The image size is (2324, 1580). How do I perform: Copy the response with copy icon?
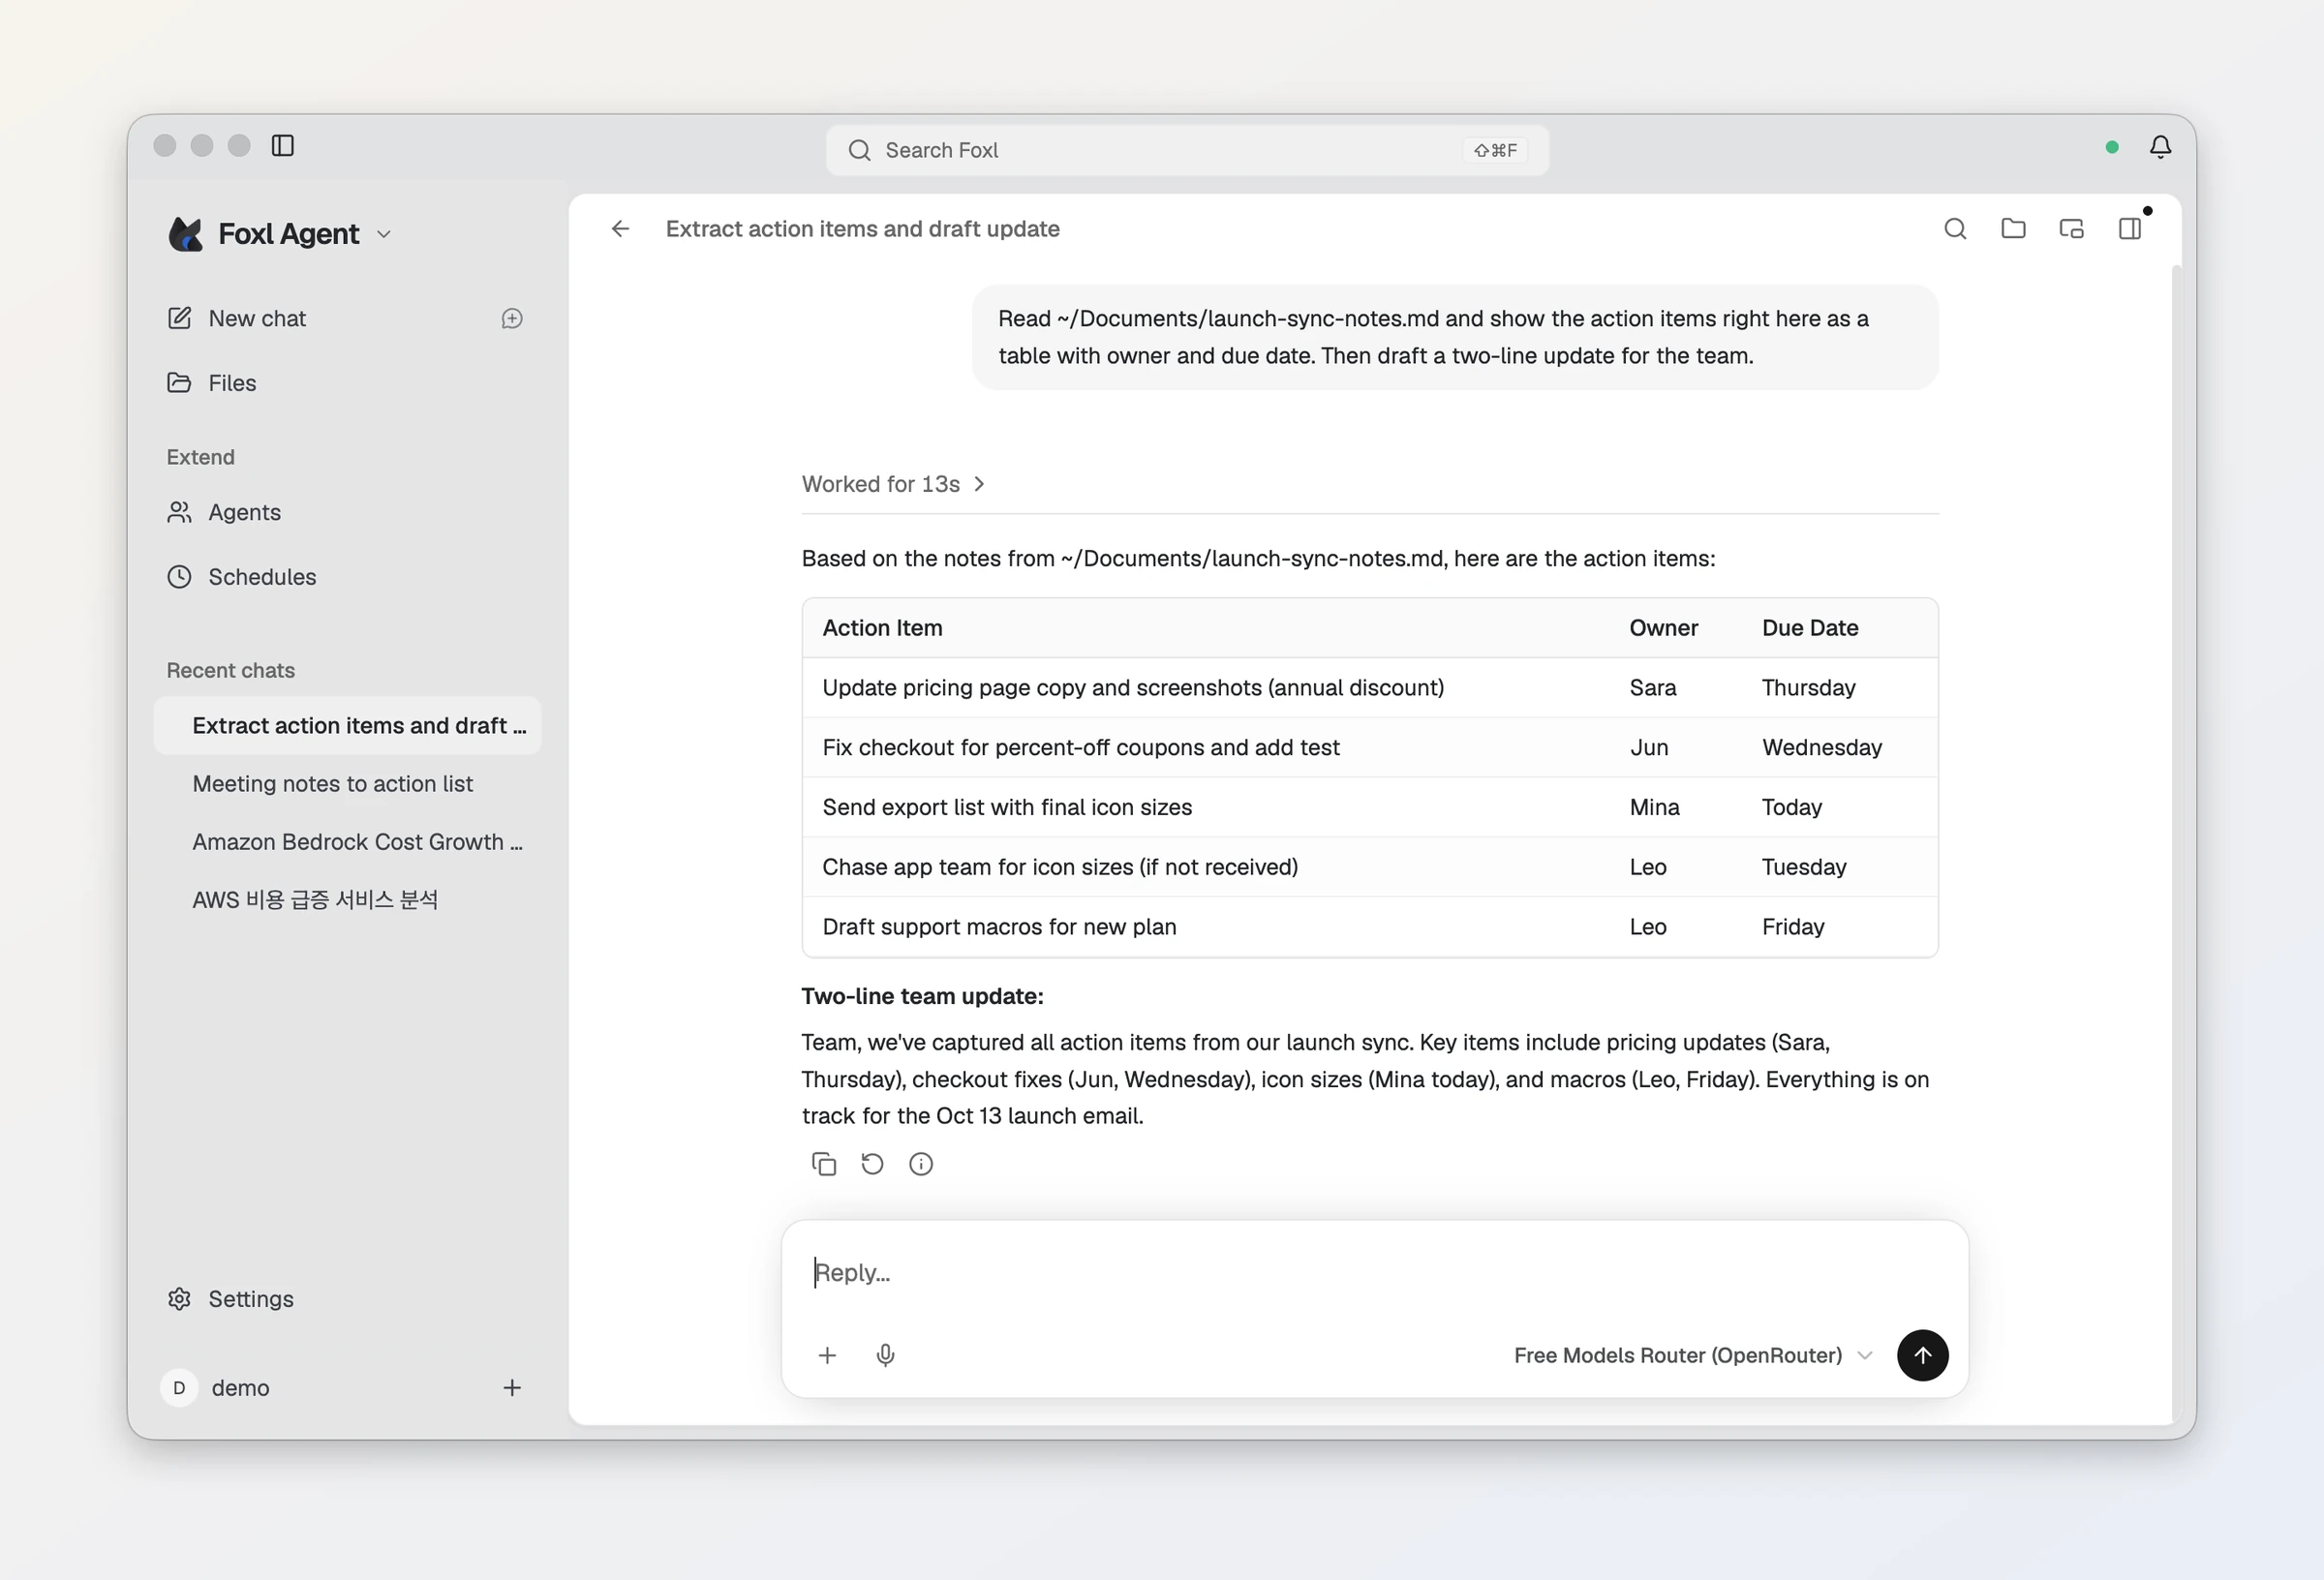824,1164
